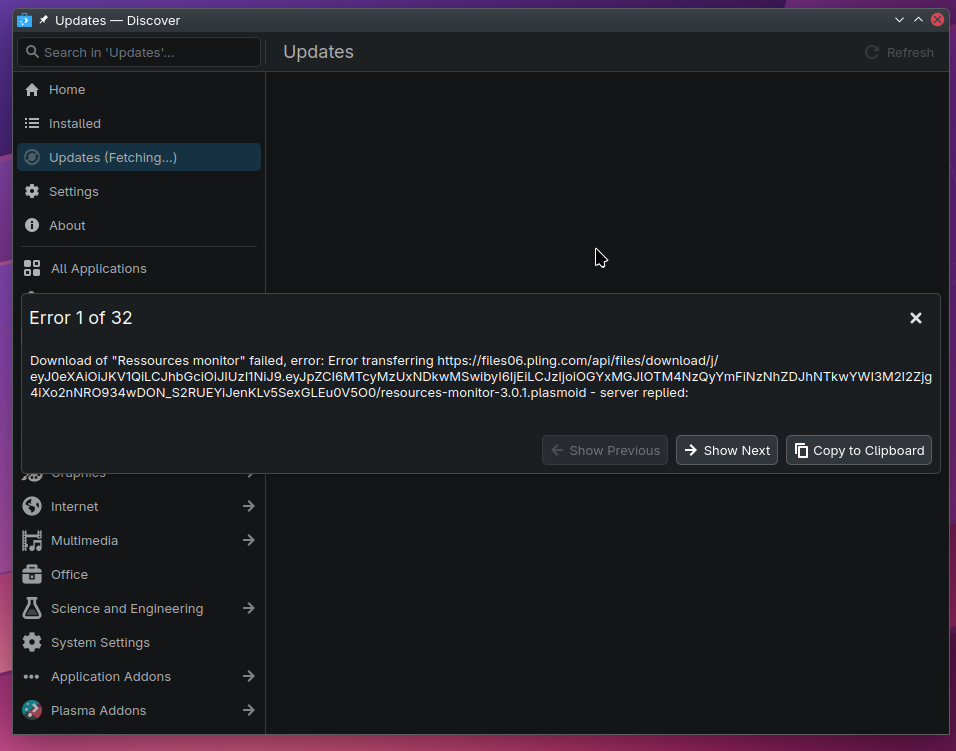Viewport: 956px width, 751px height.
Task: Expand the Internet category arrow
Action: tap(248, 506)
